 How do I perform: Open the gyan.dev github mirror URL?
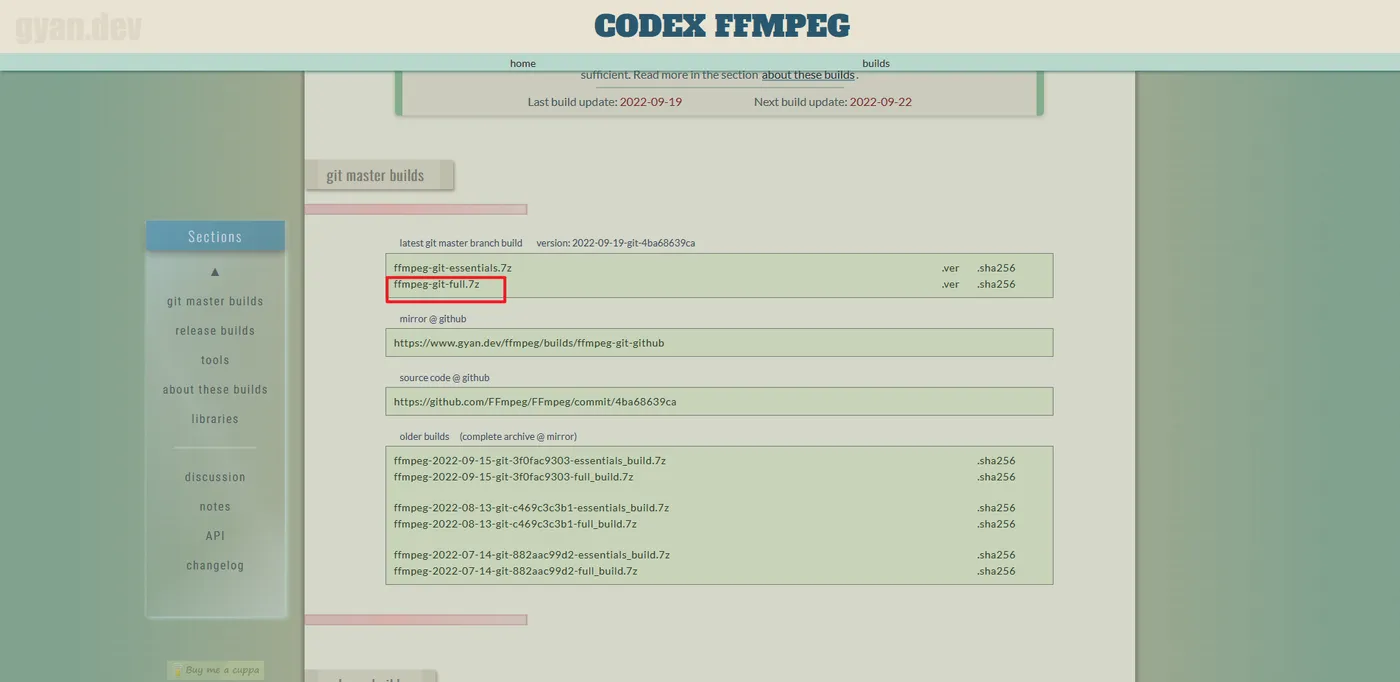pos(529,343)
